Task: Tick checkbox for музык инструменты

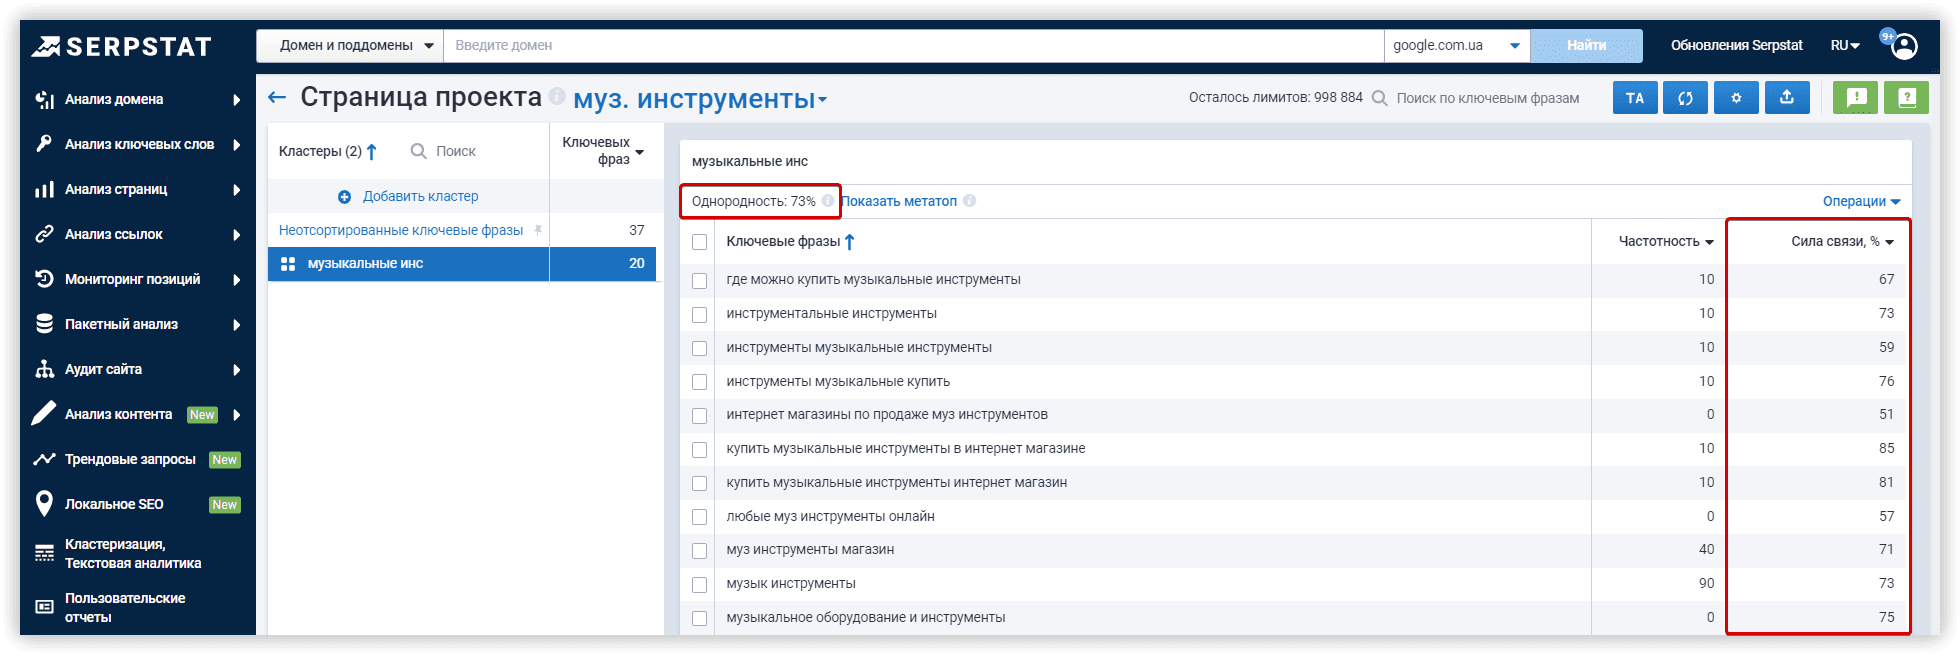Action: 700,585
